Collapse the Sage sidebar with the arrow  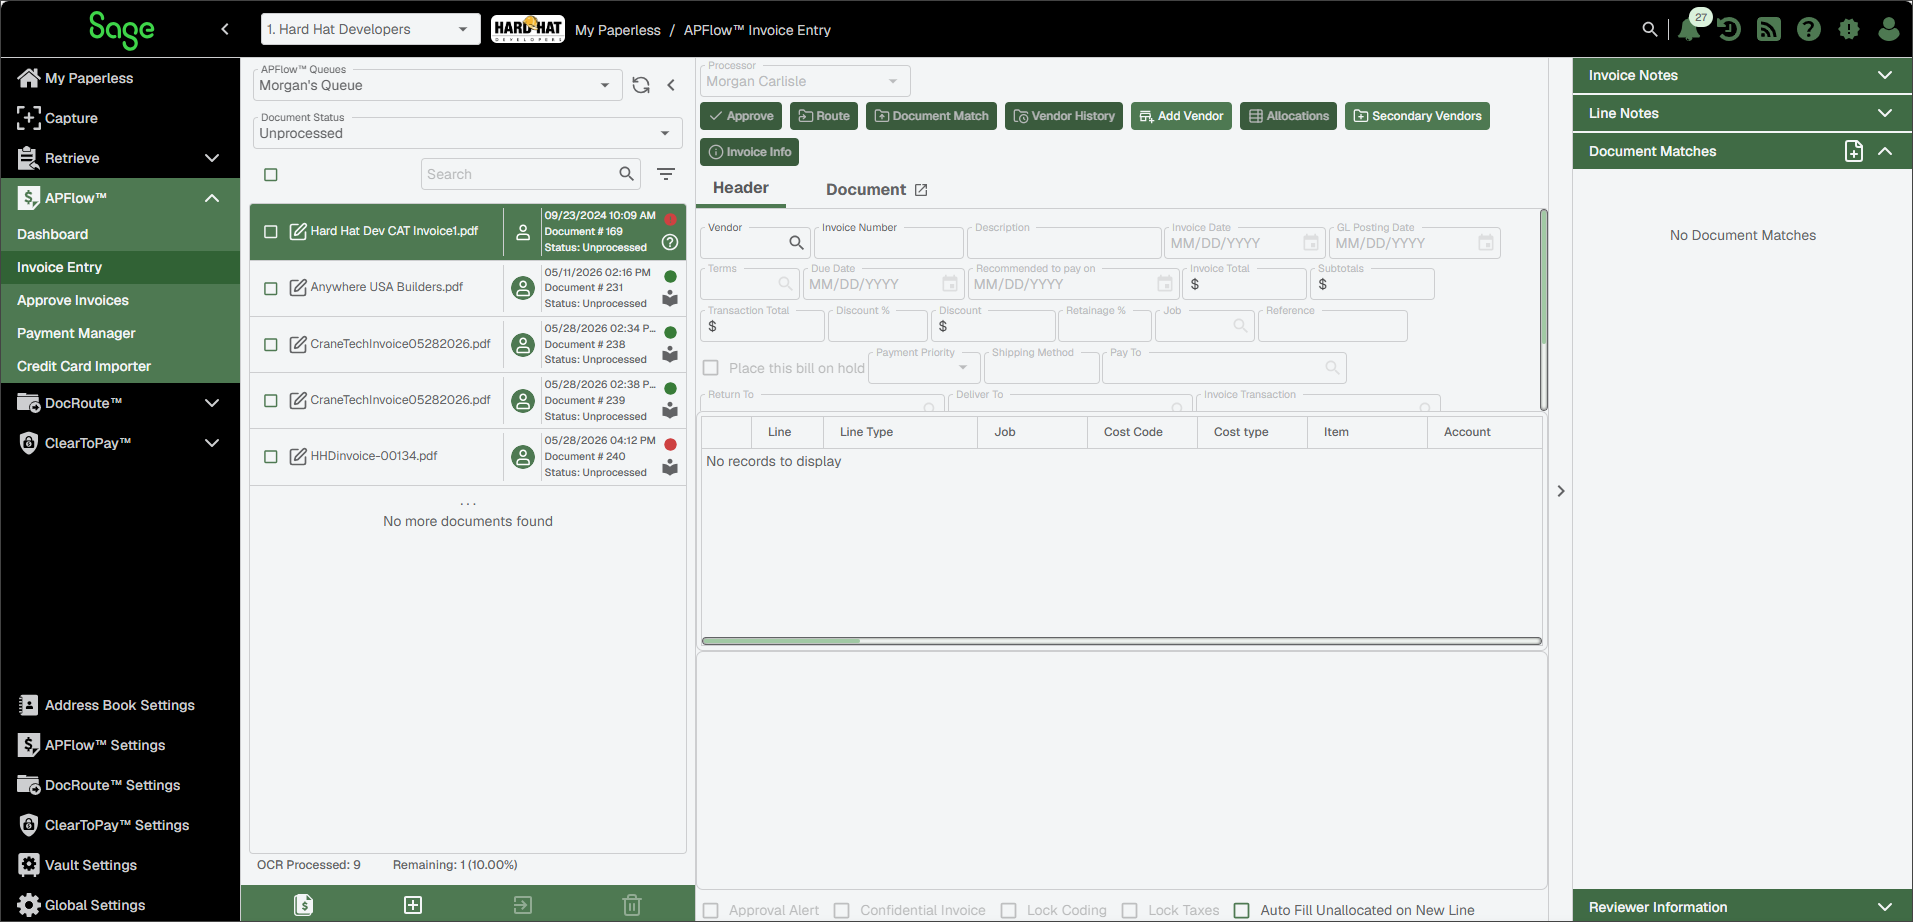pos(225,29)
